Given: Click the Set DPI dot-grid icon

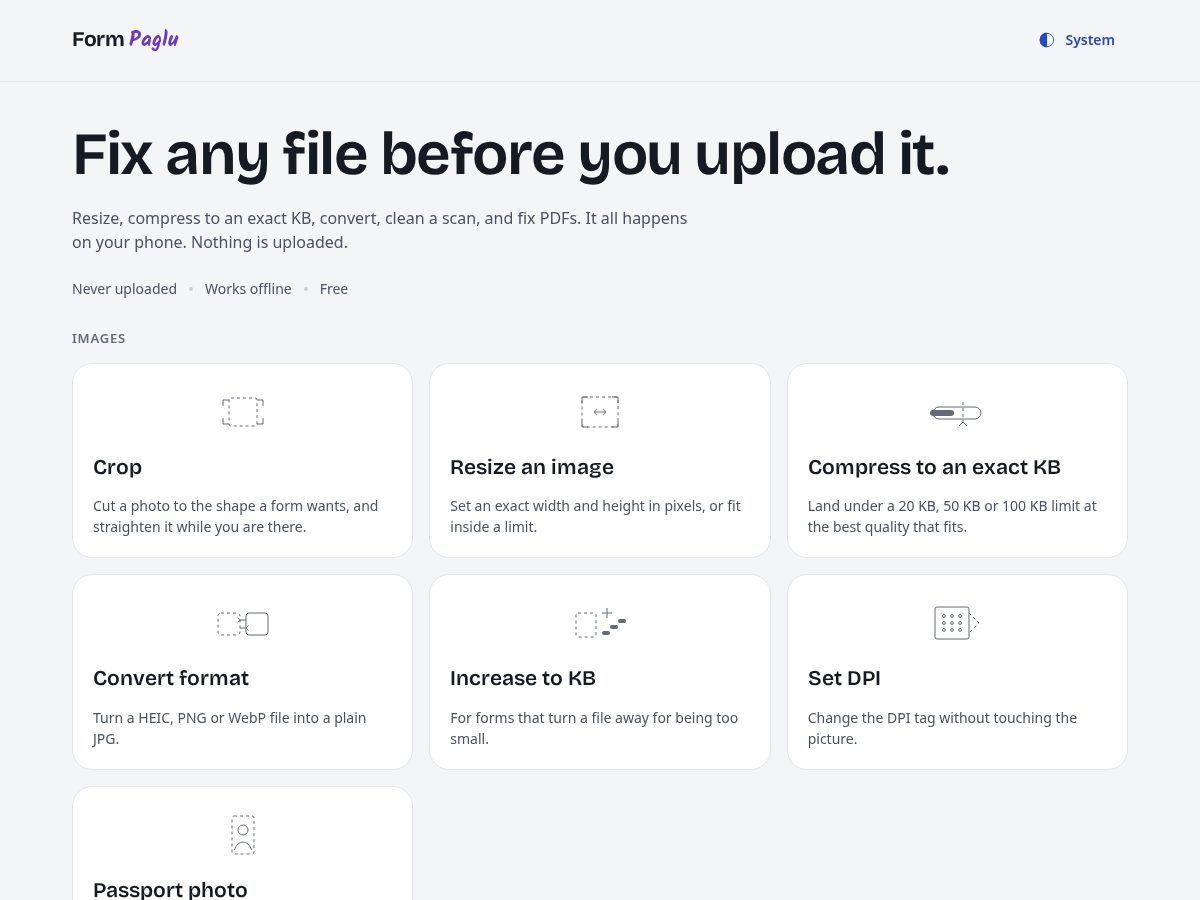Looking at the screenshot, I should pos(956,623).
